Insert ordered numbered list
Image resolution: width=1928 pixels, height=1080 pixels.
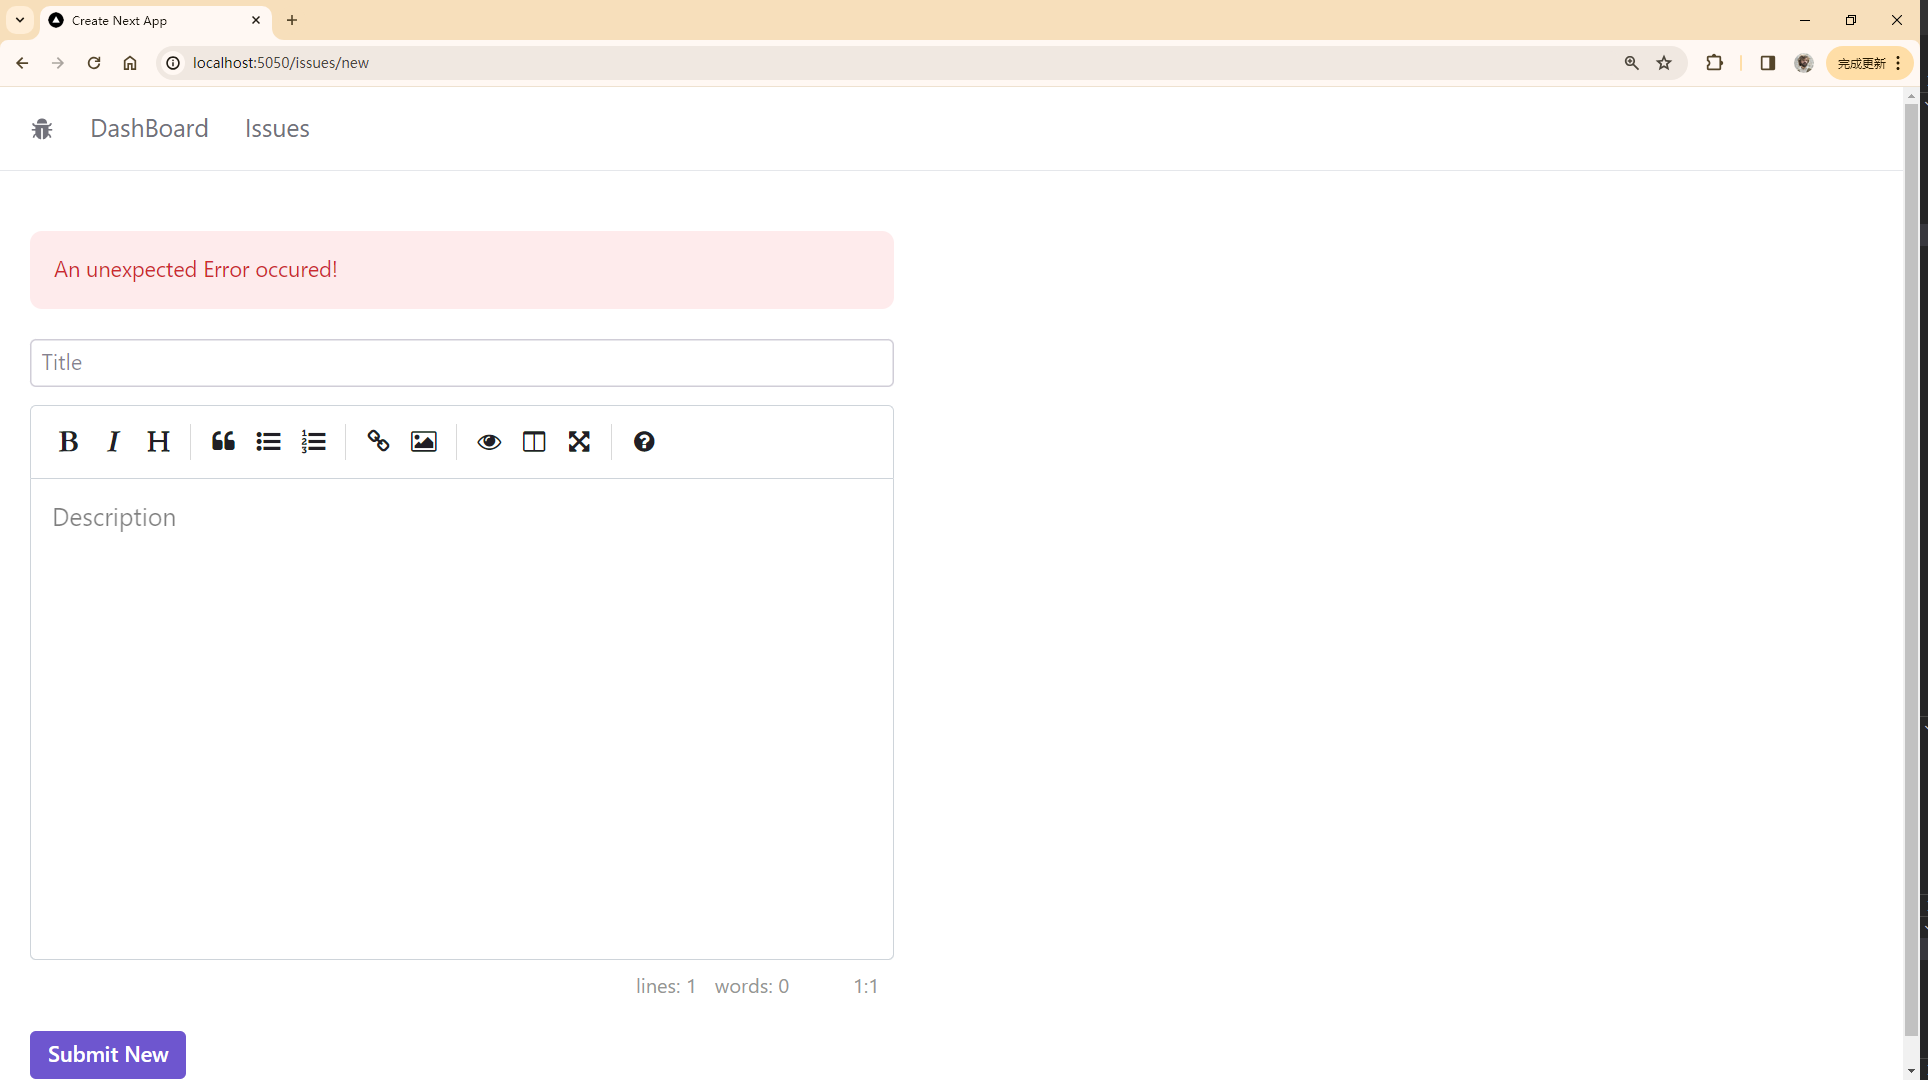pyautogui.click(x=313, y=441)
